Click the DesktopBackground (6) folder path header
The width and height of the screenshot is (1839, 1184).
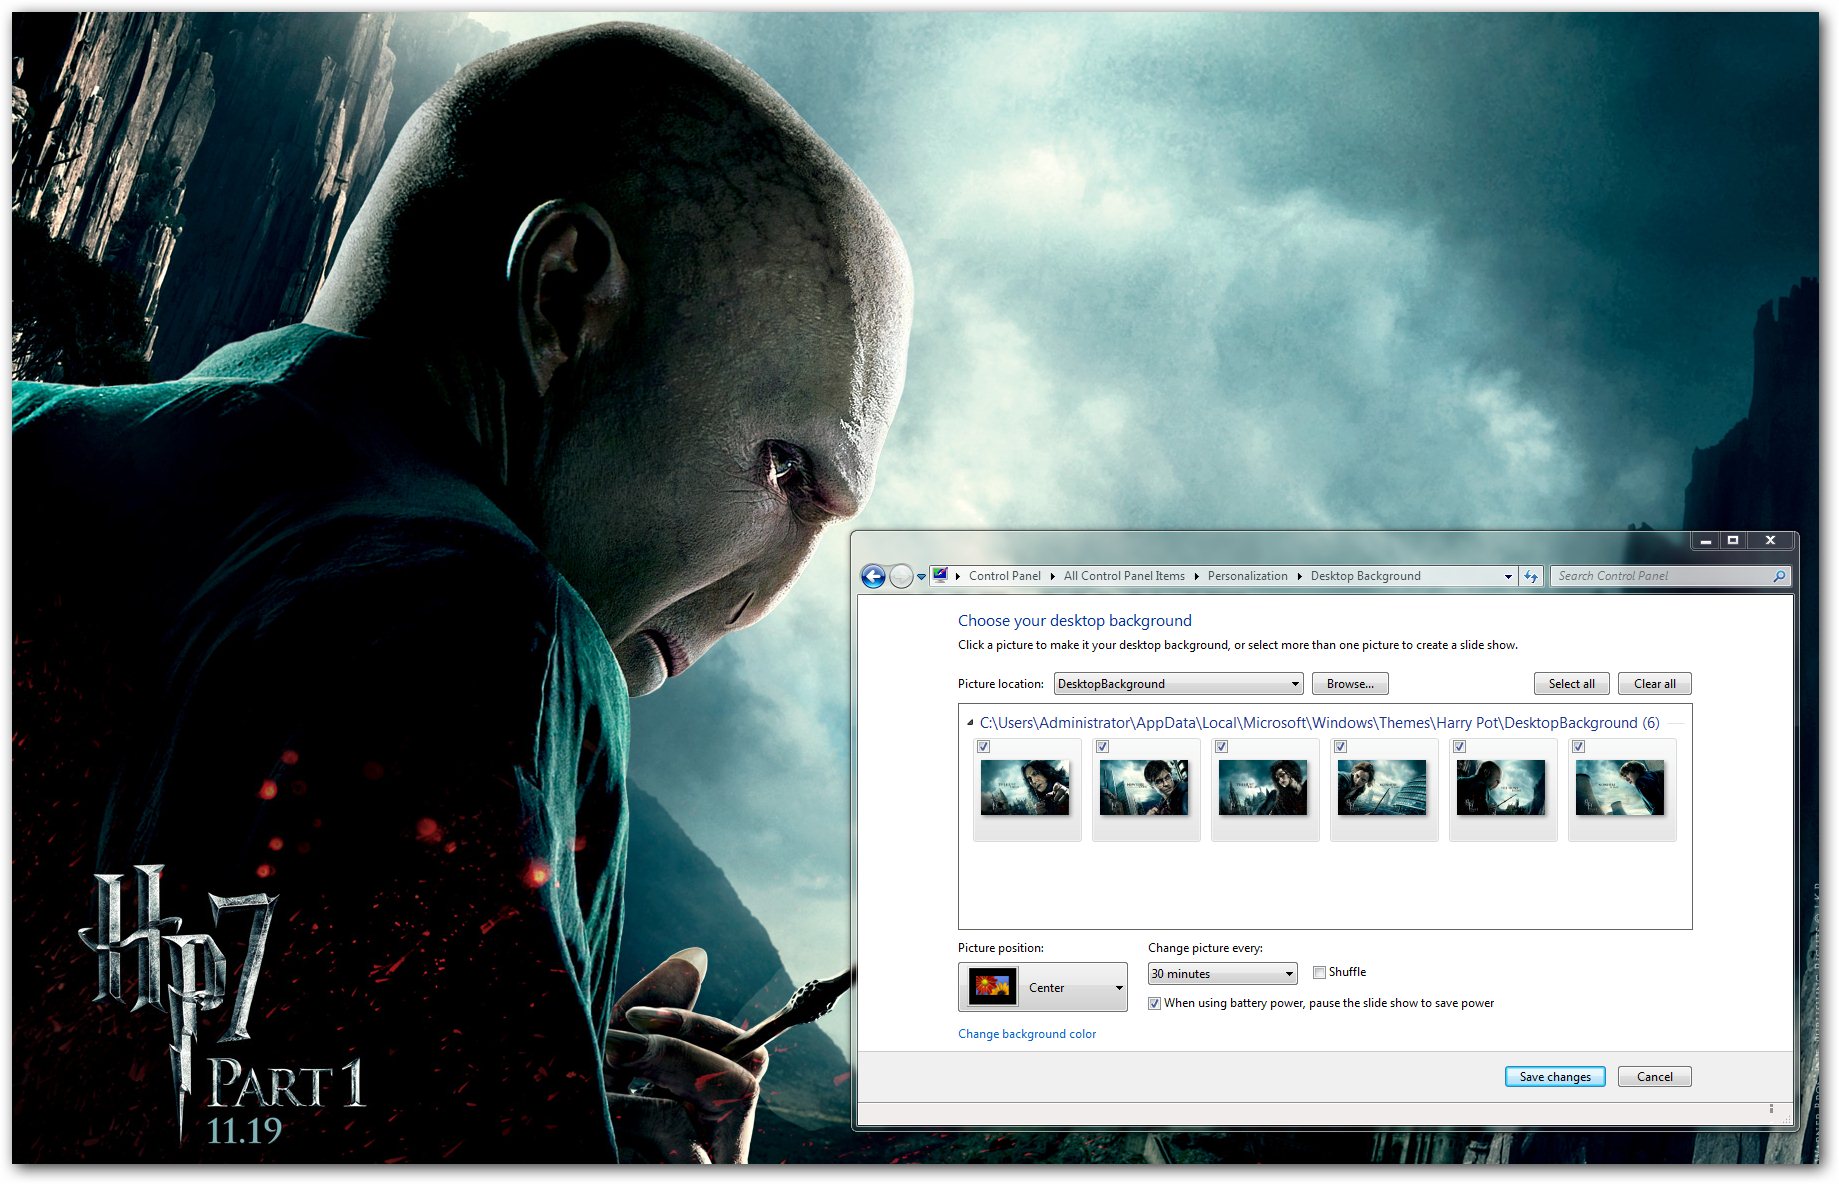tap(1319, 723)
